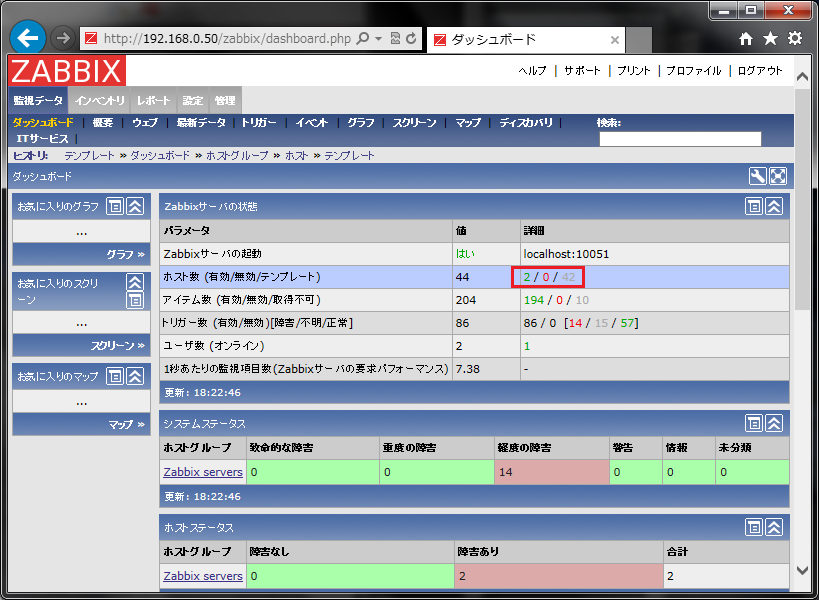This screenshot has height=600, width=819.
Task: Open the グラフ submenu item
Action: [x=361, y=122]
